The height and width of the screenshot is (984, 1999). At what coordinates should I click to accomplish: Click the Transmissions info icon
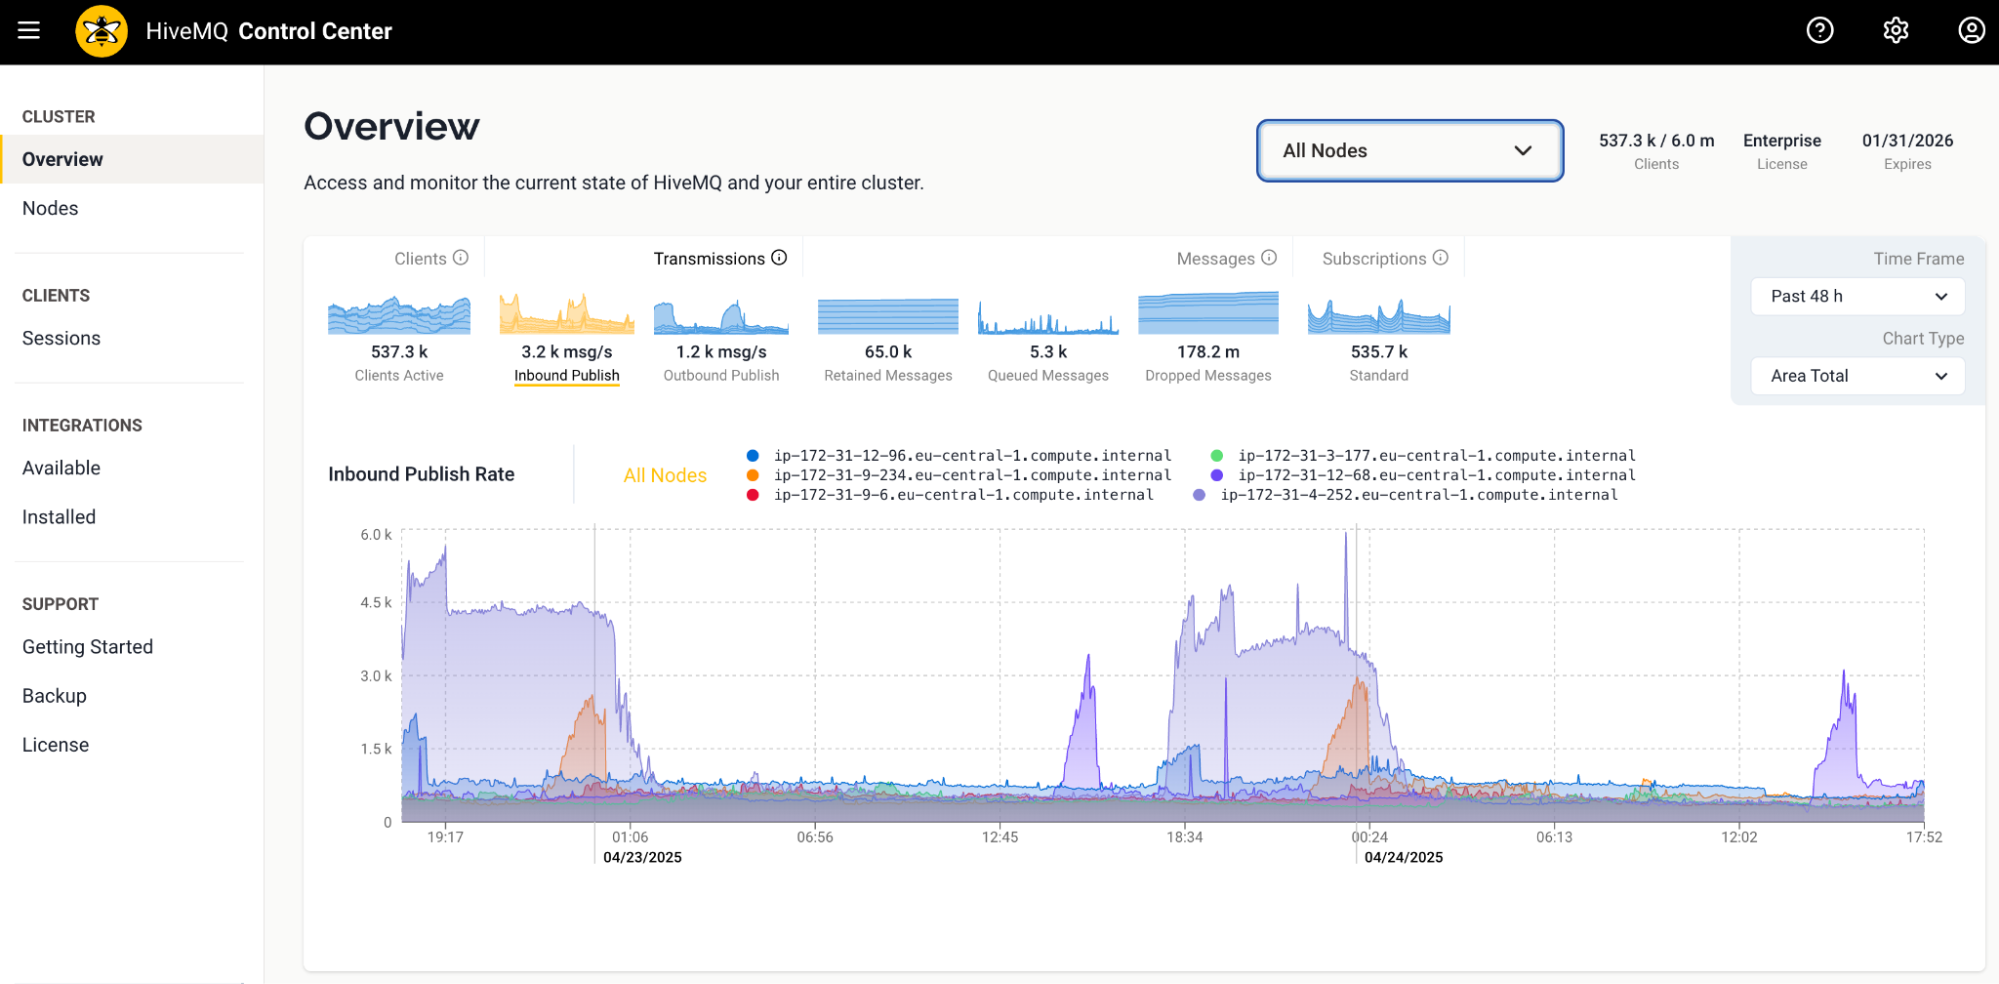coord(778,257)
